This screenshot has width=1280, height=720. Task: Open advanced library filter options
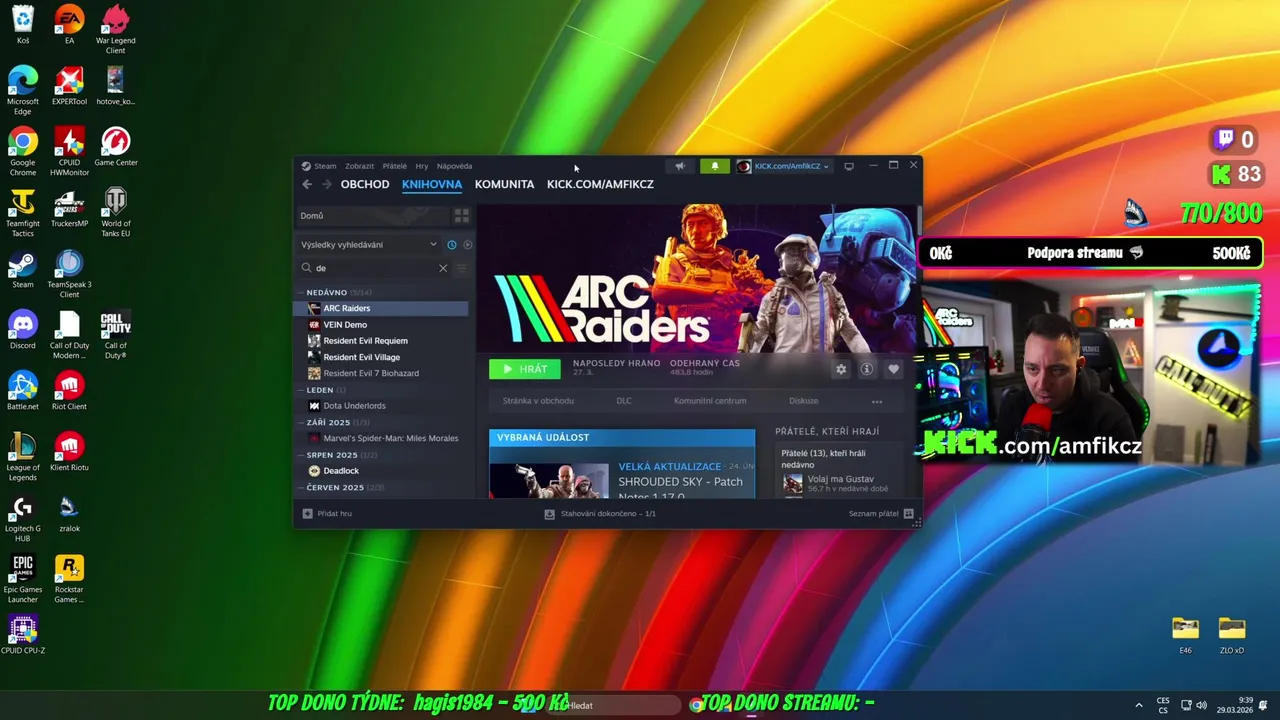tap(461, 268)
